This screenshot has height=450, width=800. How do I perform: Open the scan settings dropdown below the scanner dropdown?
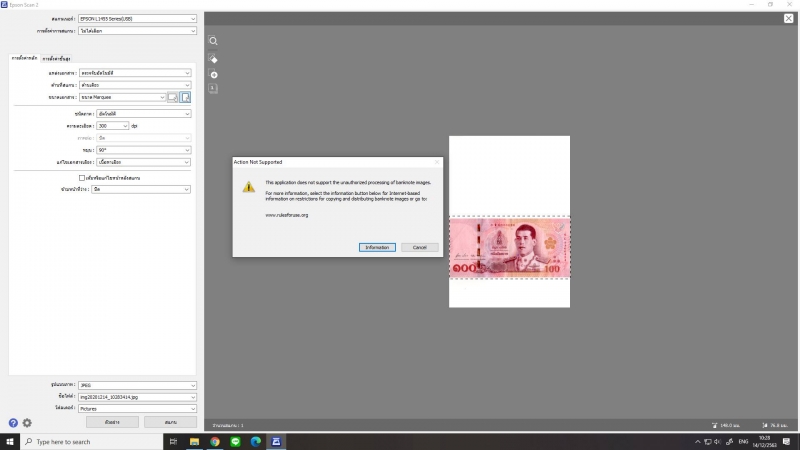(137, 31)
